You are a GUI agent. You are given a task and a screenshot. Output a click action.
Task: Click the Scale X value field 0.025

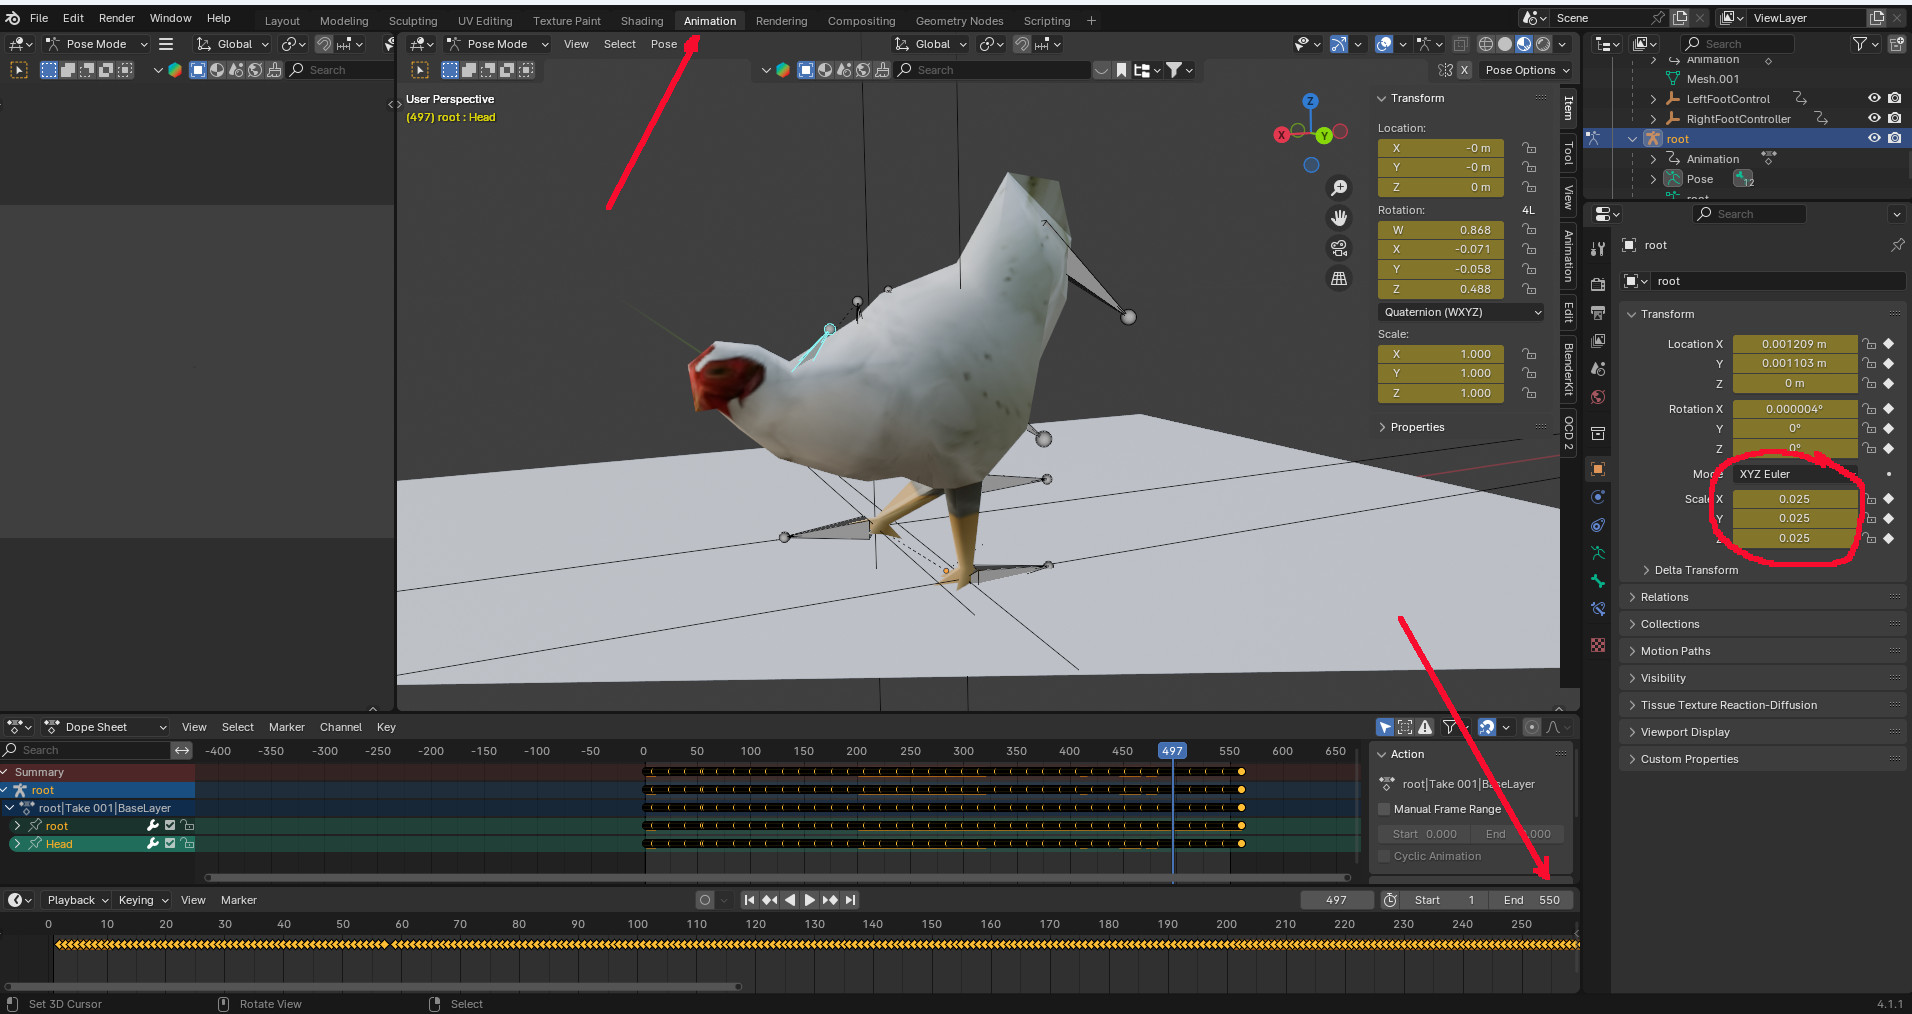[1793, 499]
